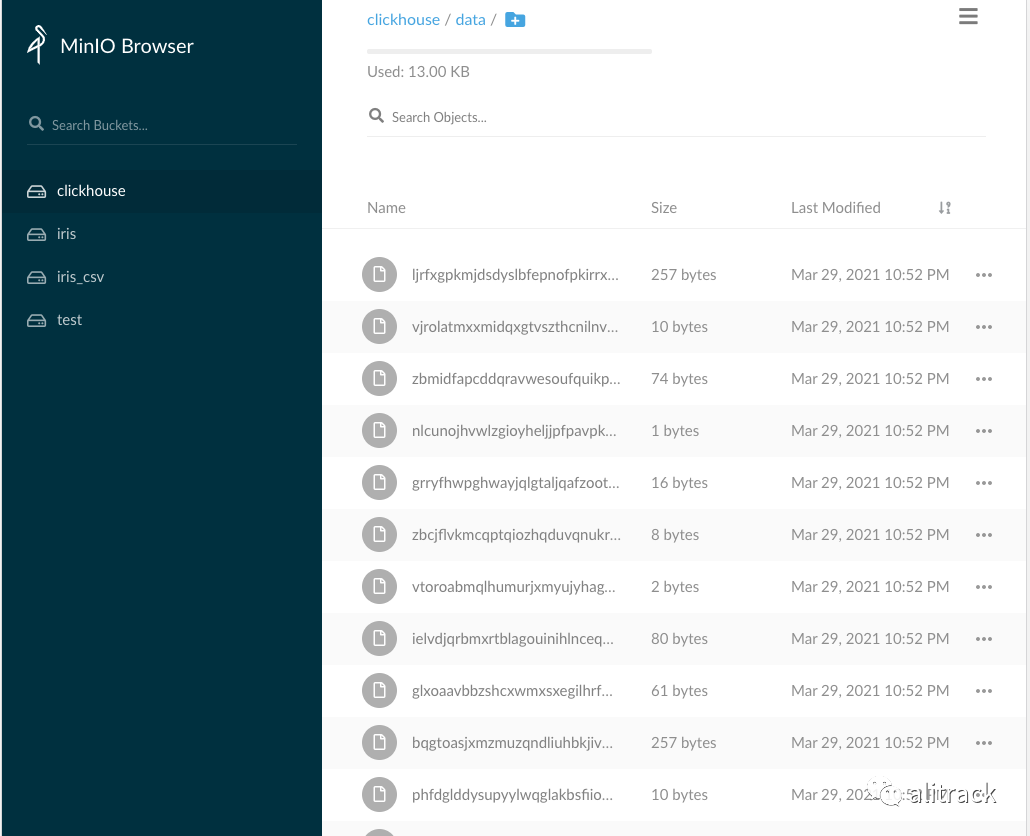Click the Search Objects field

(680, 117)
